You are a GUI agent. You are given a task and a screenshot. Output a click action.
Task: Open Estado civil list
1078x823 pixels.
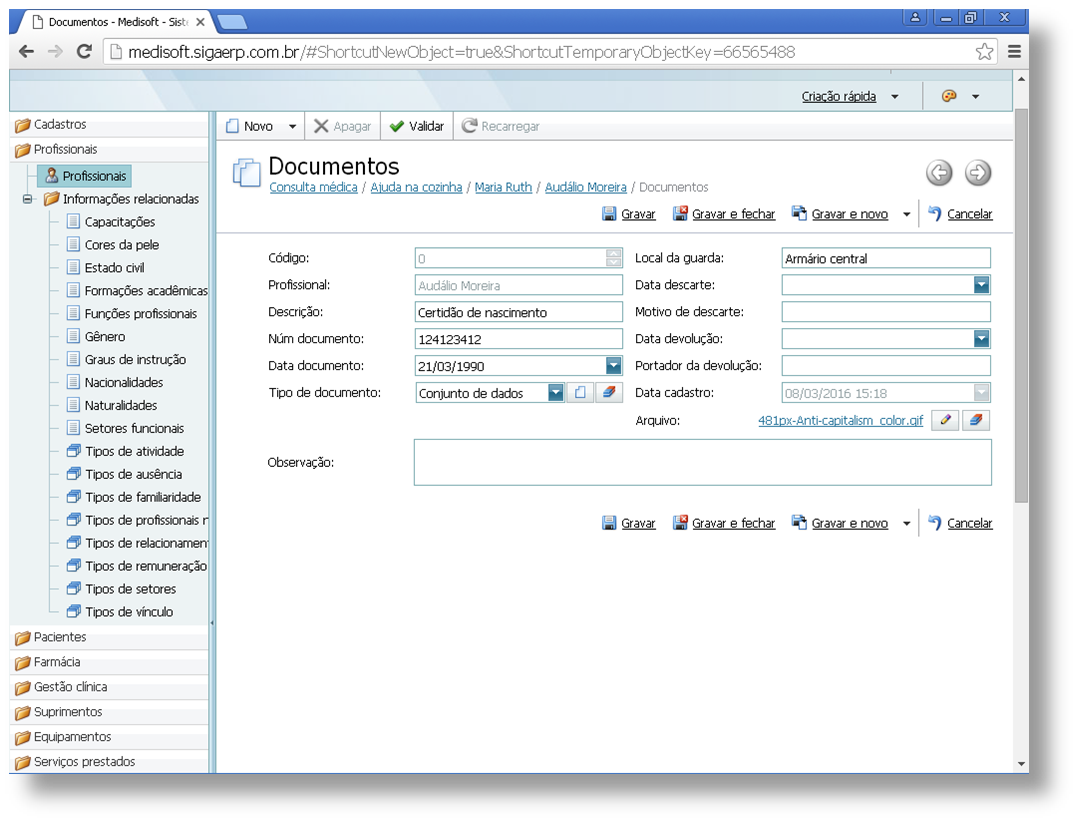point(114,267)
